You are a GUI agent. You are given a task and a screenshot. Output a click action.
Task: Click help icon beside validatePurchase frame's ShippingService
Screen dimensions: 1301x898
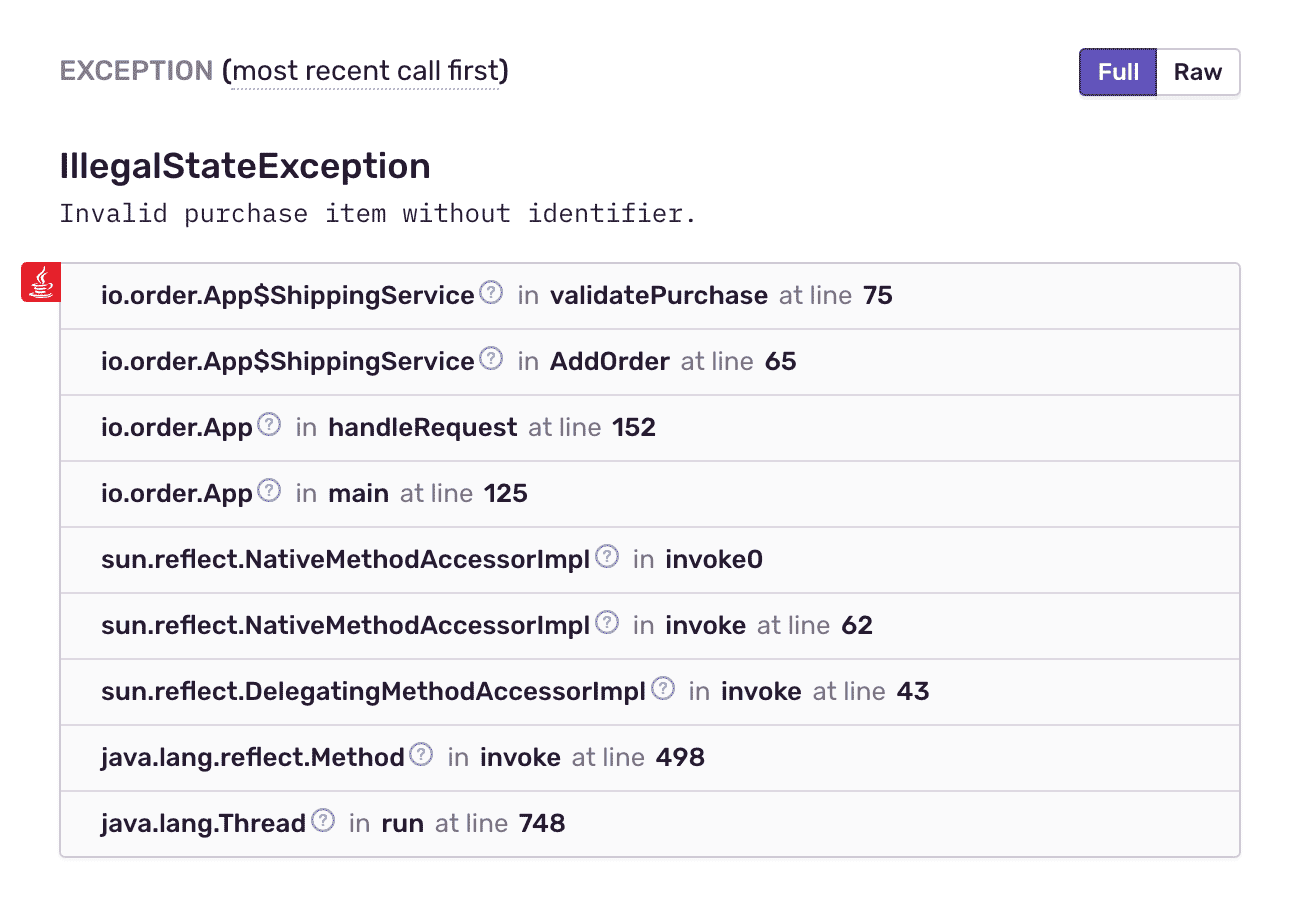click(491, 293)
